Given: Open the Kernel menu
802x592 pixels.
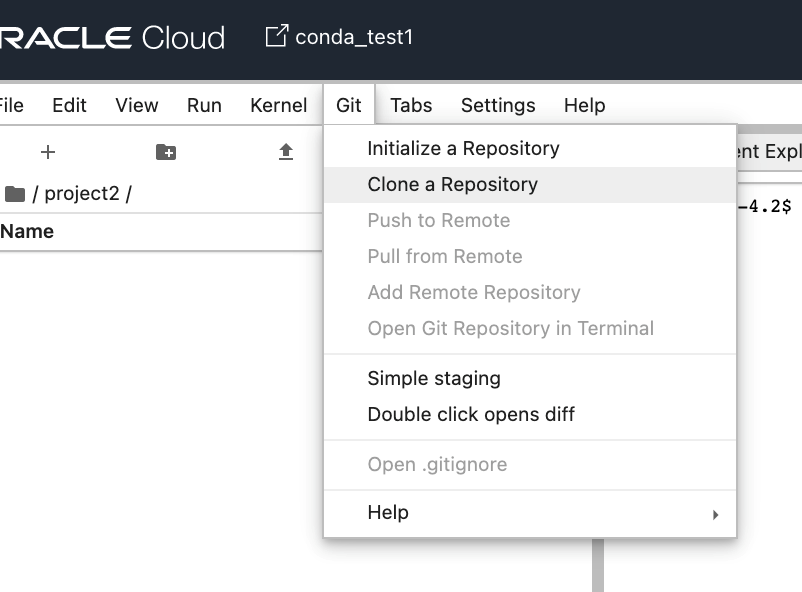Looking at the screenshot, I should point(278,105).
